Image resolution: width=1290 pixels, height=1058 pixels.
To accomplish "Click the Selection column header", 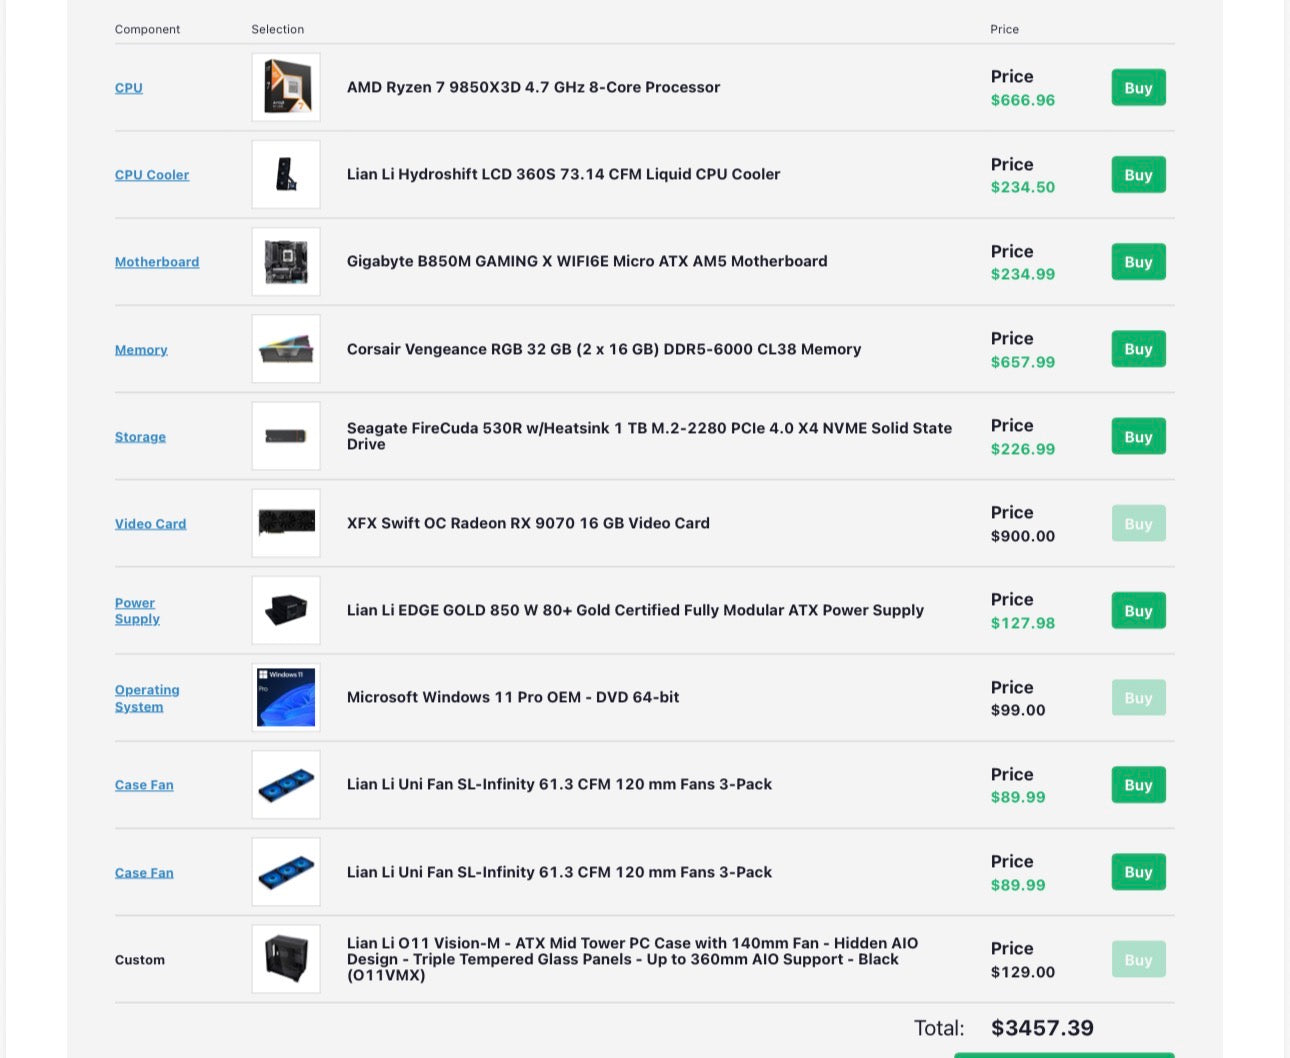I will [x=277, y=29].
